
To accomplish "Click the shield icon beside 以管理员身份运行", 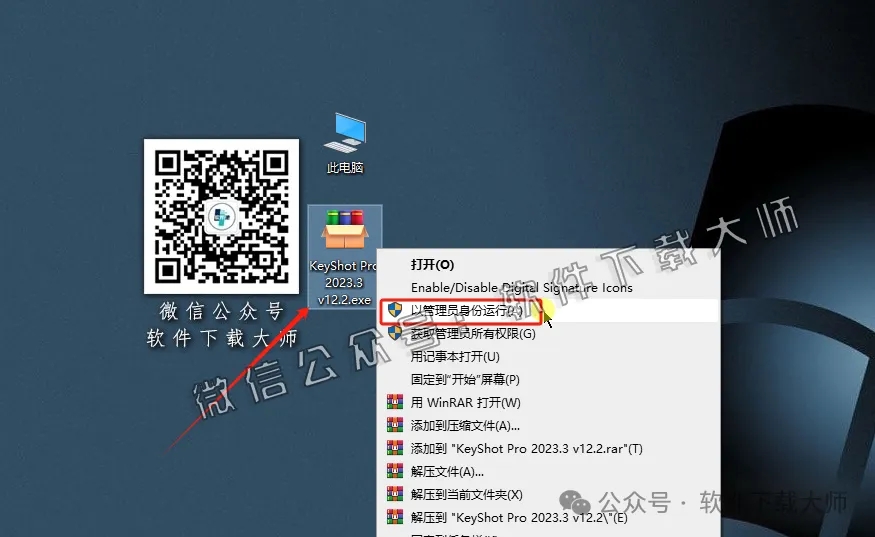I will (x=395, y=310).
